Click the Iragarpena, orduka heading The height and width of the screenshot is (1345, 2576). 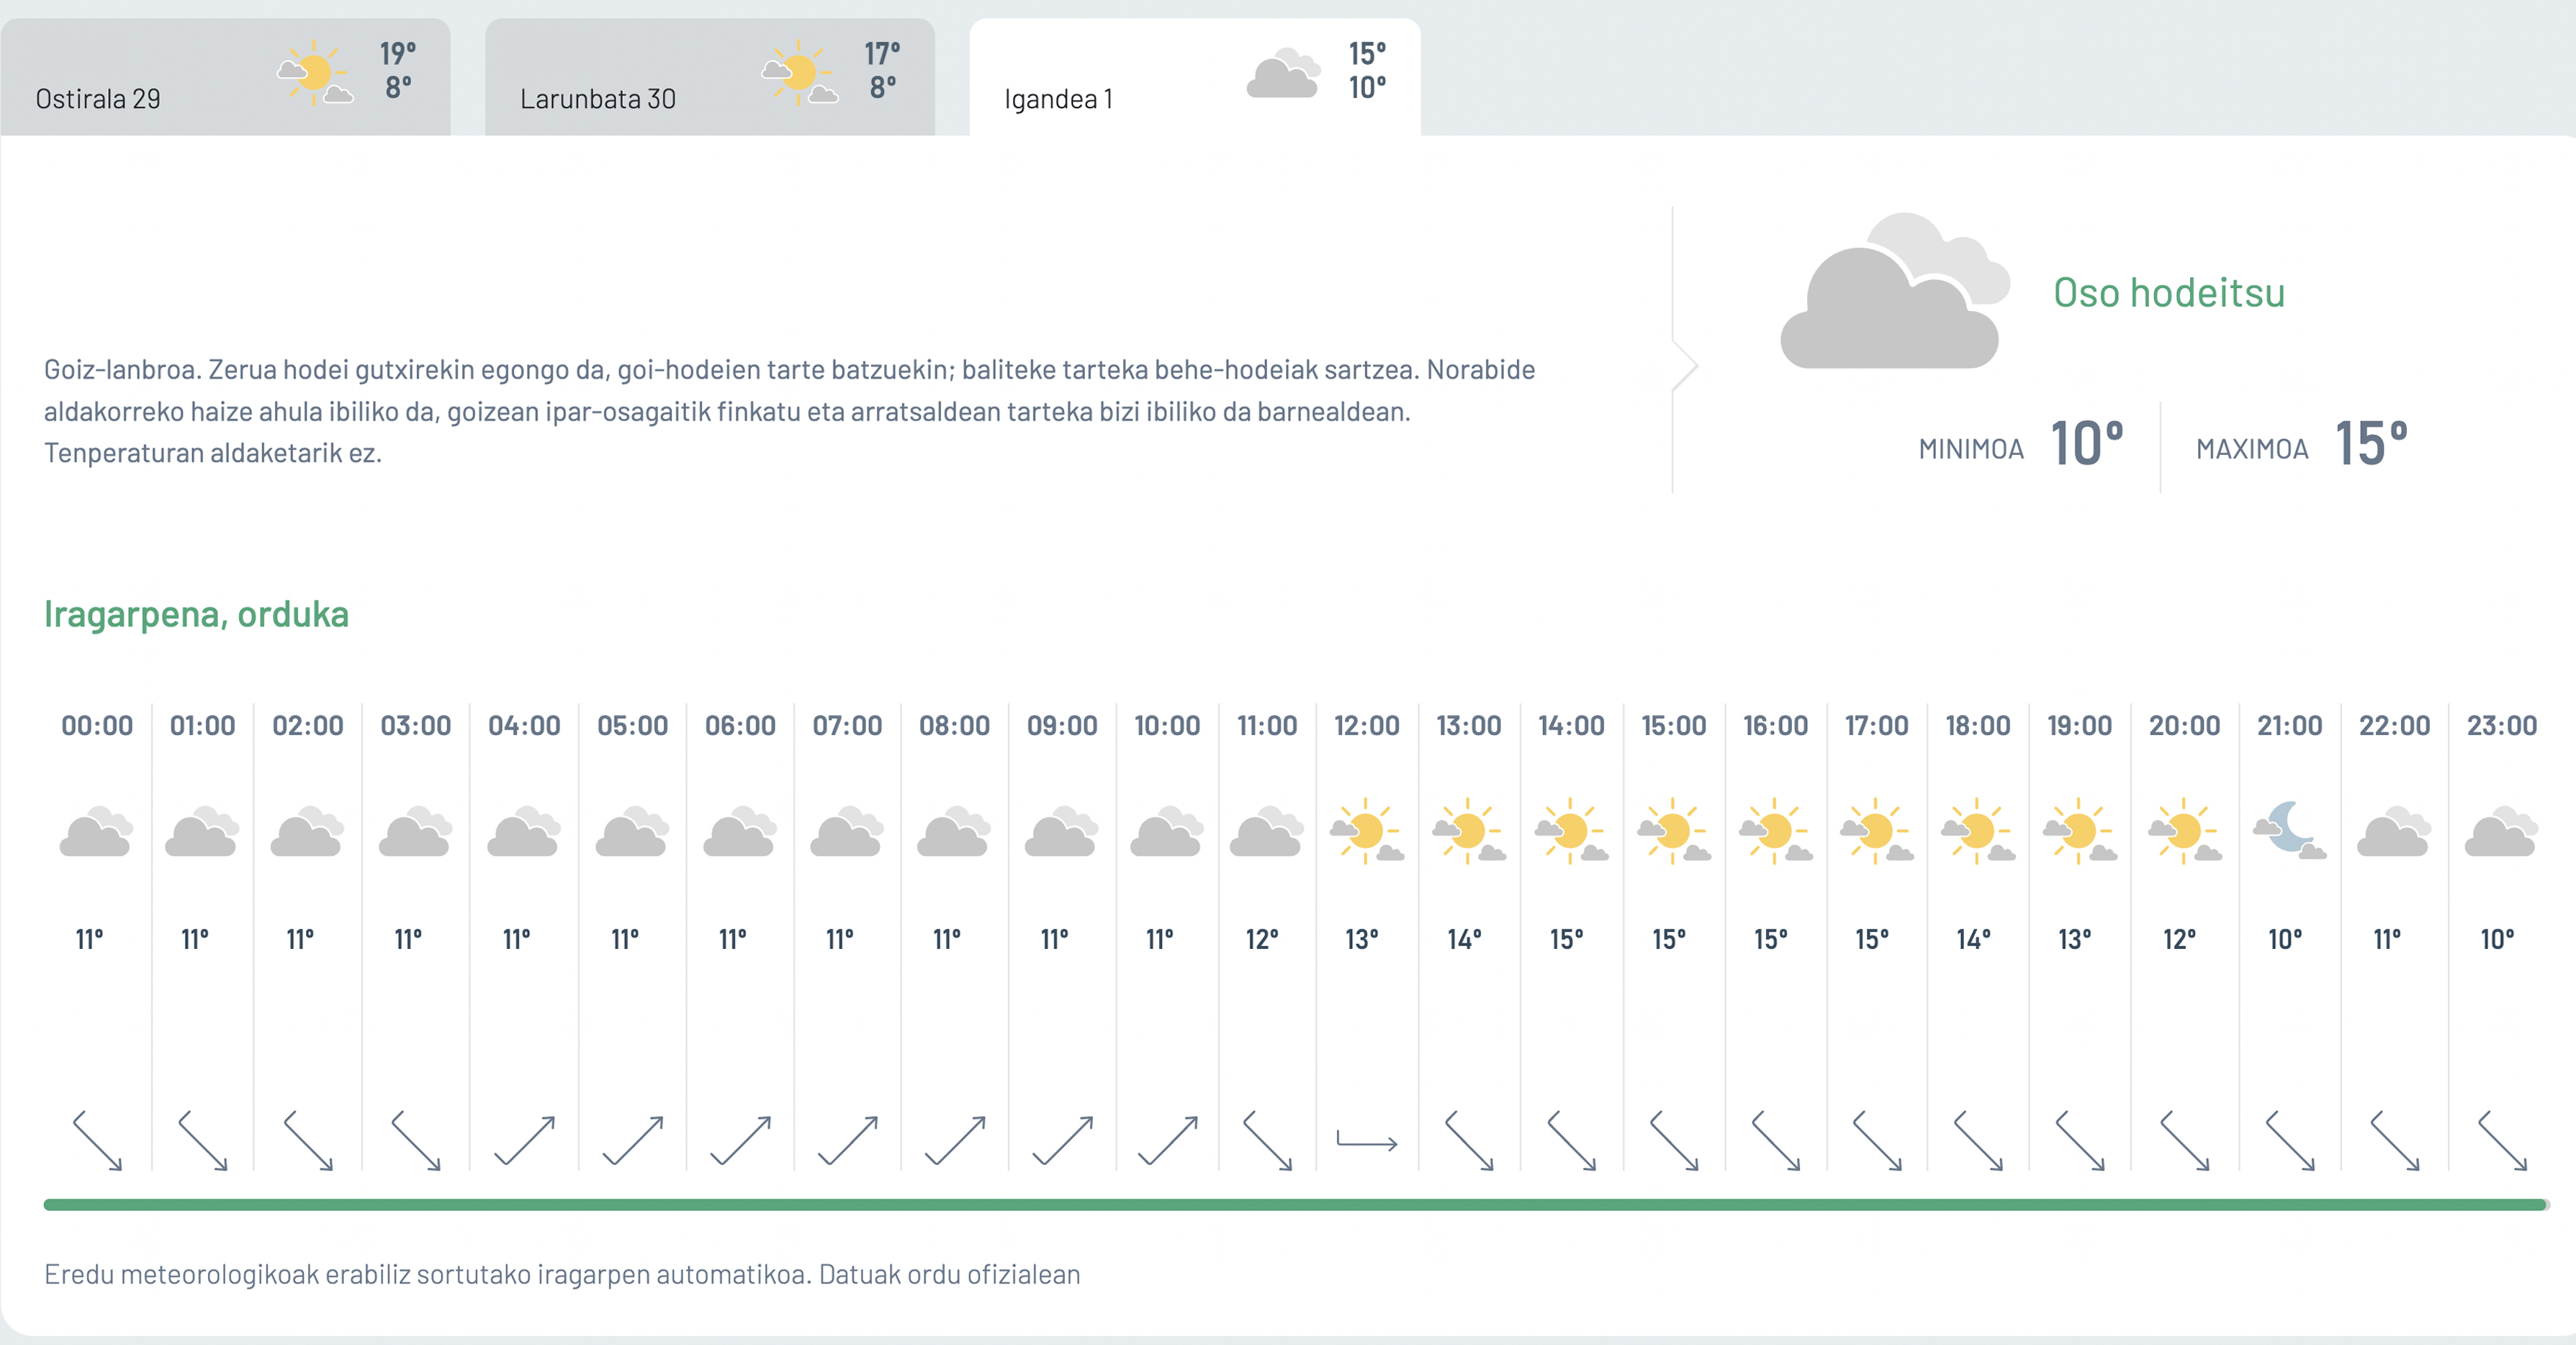196,614
